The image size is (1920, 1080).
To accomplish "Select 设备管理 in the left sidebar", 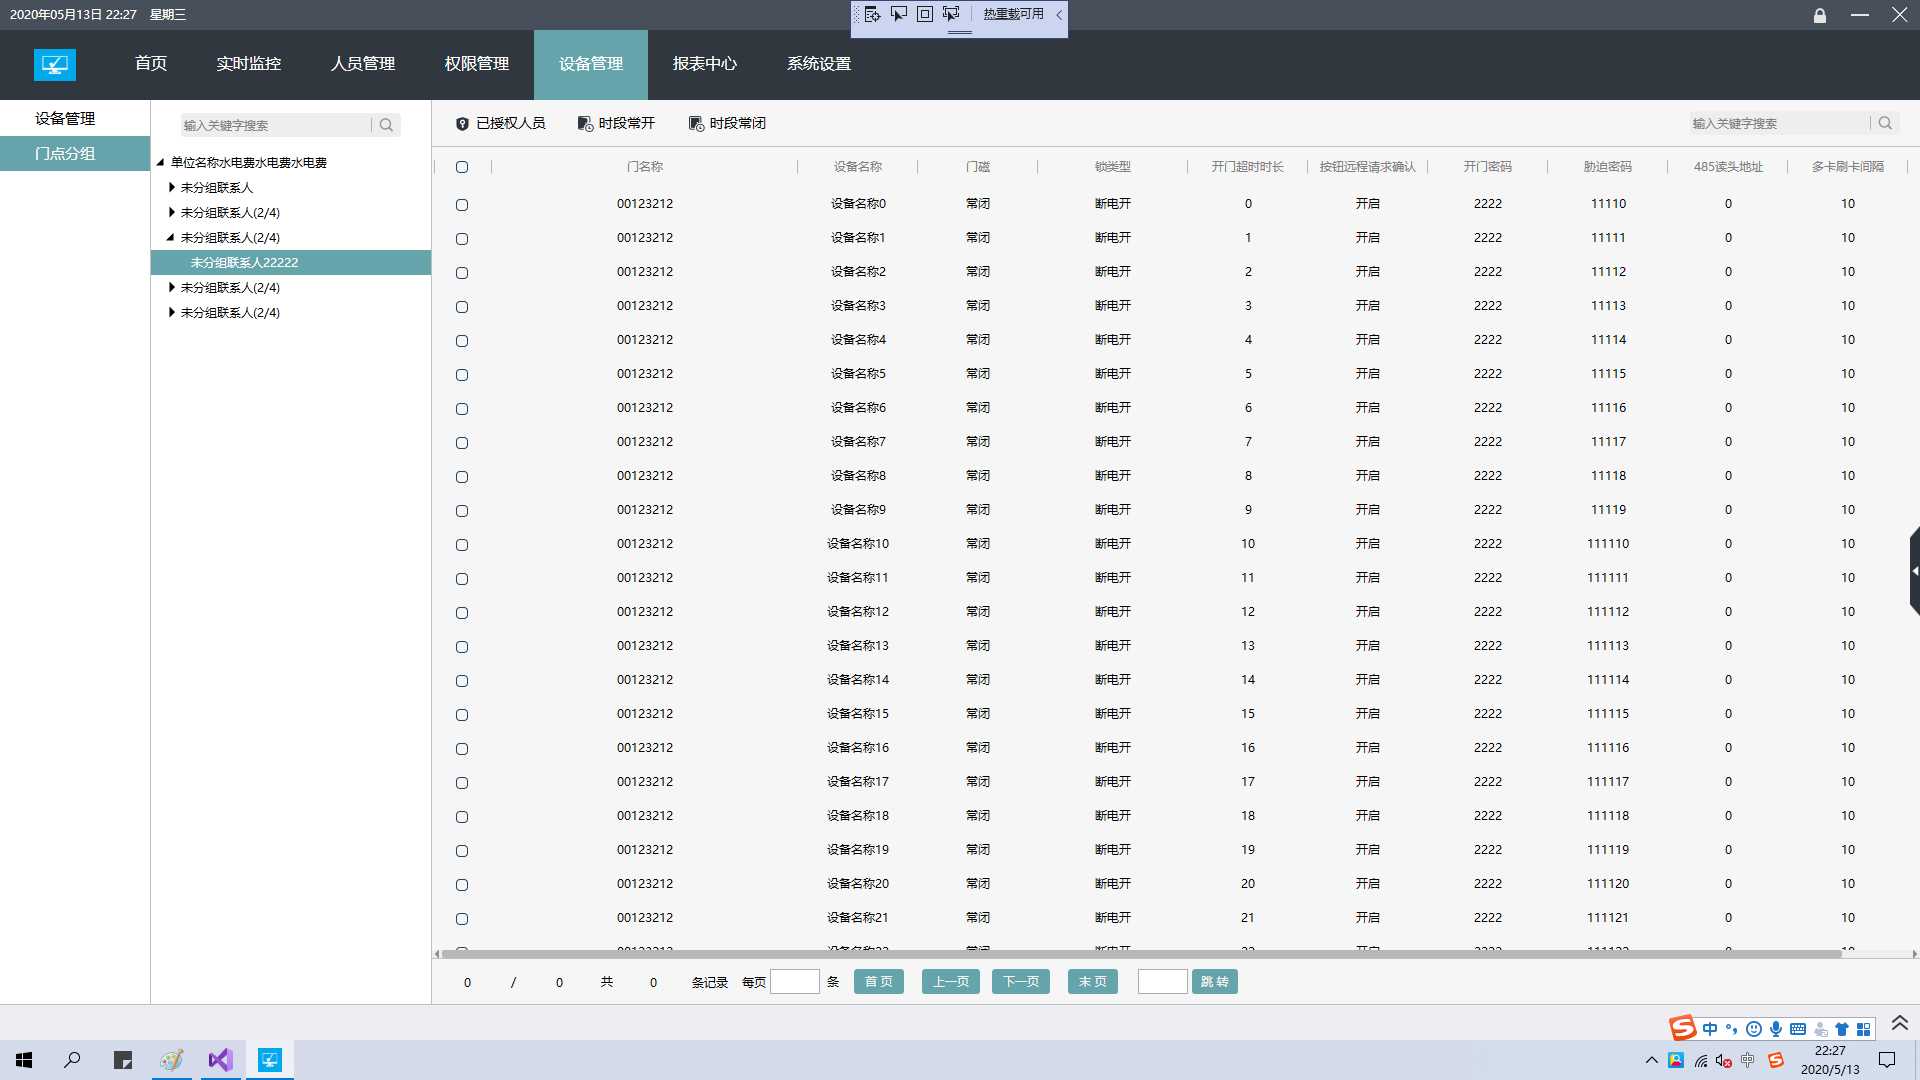I will [x=75, y=118].
